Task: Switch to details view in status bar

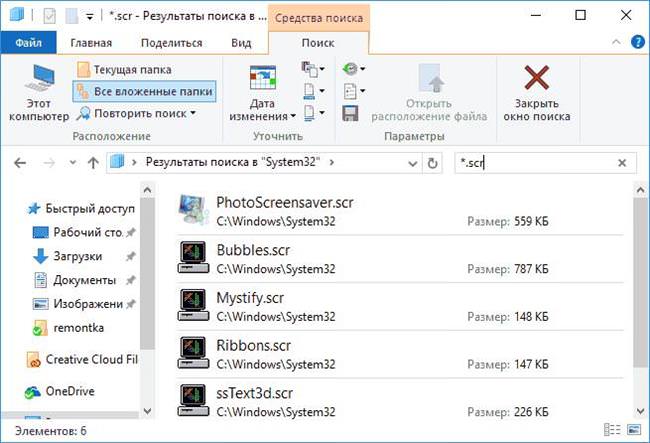Action: point(612,430)
